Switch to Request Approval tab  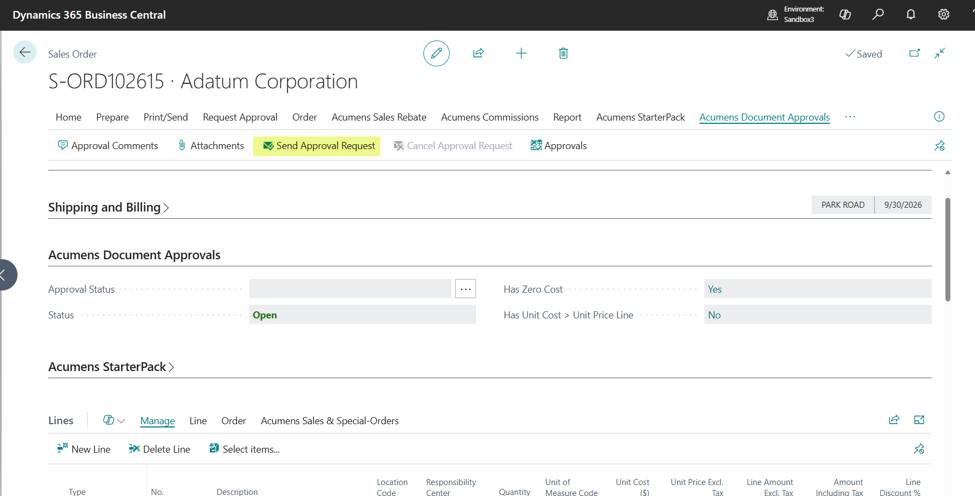(240, 117)
